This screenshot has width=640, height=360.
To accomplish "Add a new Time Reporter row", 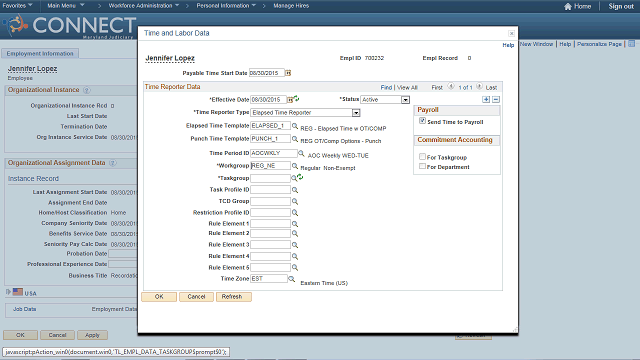I will (486, 100).
